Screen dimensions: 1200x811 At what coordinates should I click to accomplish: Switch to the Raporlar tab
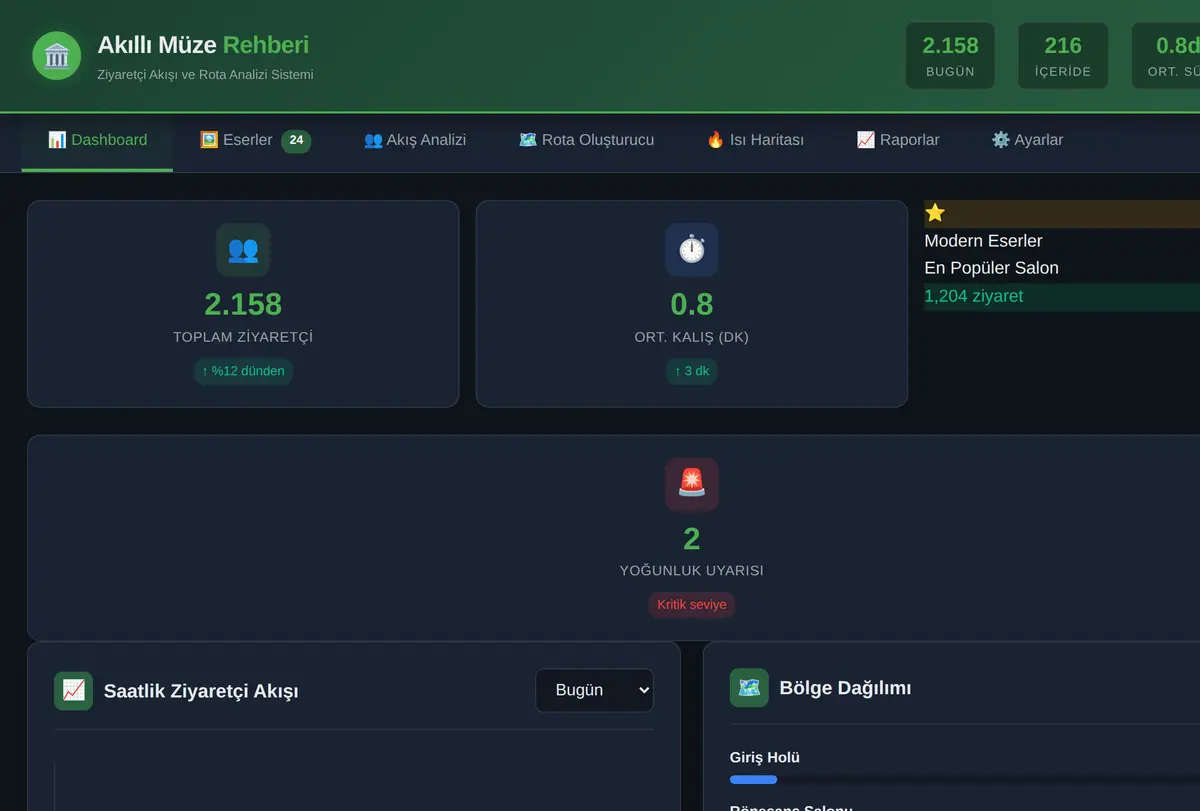pos(898,140)
